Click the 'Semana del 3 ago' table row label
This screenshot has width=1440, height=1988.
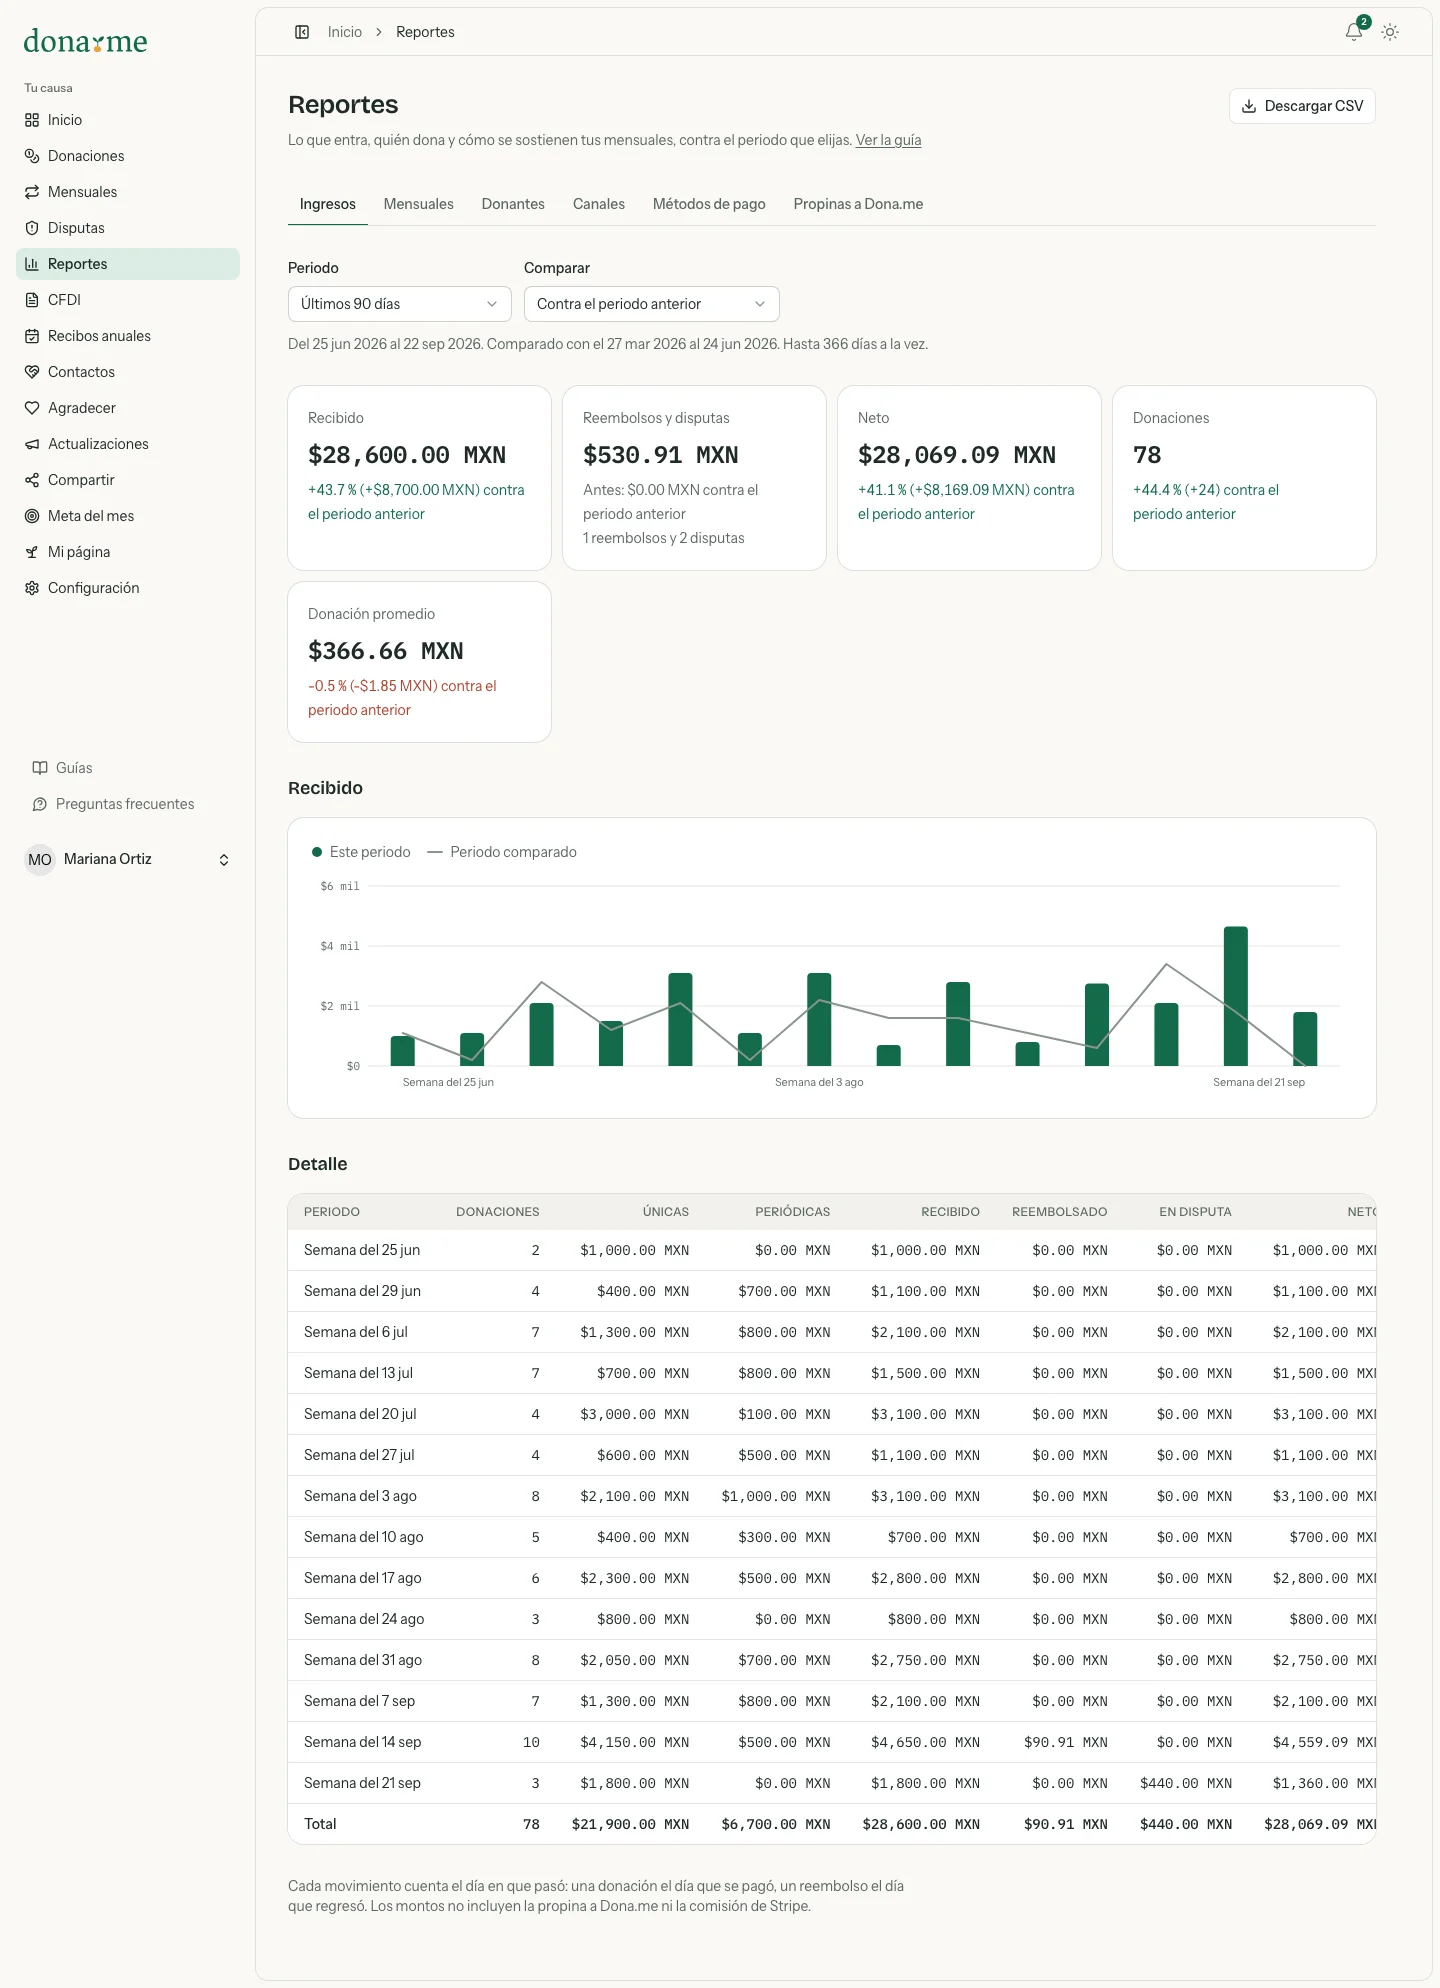click(360, 1496)
